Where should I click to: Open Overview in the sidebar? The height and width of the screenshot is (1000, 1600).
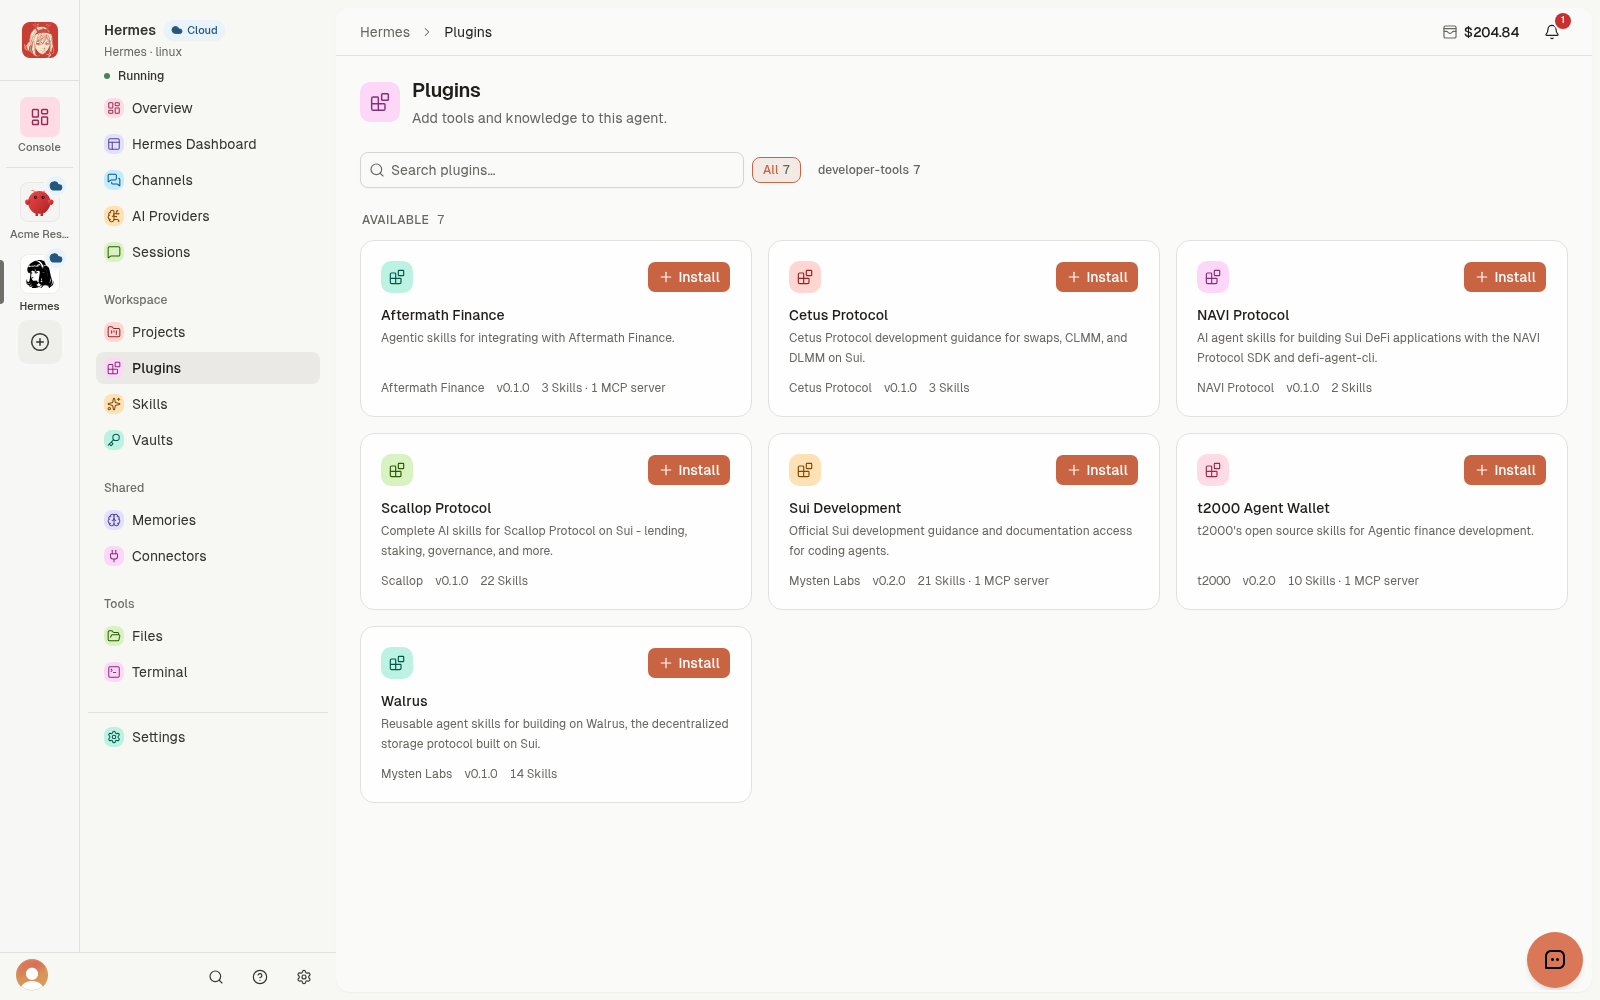tap(208, 108)
